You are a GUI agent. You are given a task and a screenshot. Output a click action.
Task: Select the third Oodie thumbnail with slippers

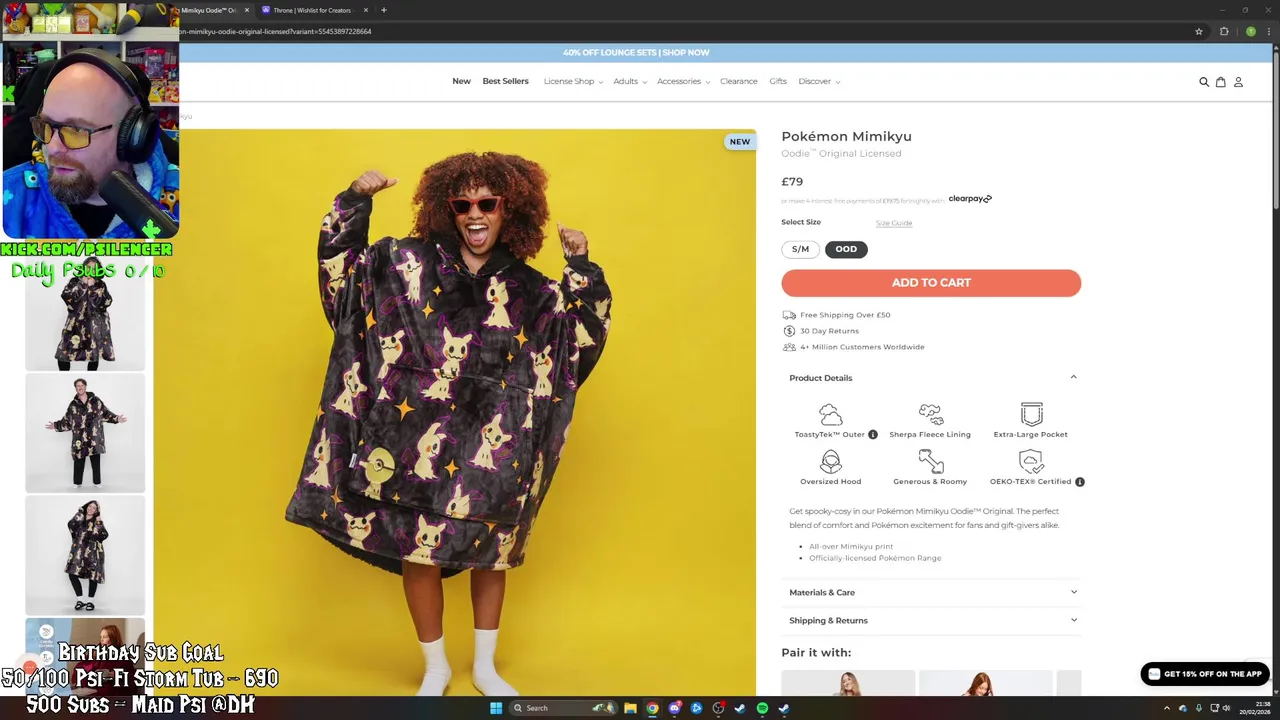point(85,555)
